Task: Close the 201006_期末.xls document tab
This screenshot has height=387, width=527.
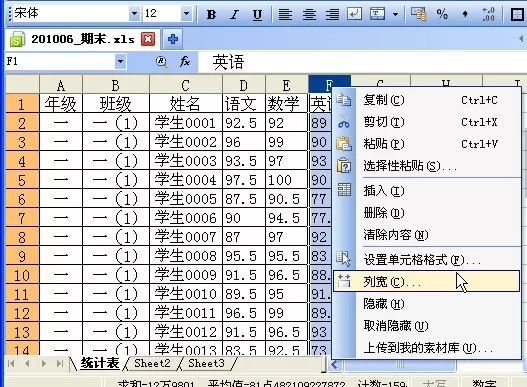Action: (148, 39)
